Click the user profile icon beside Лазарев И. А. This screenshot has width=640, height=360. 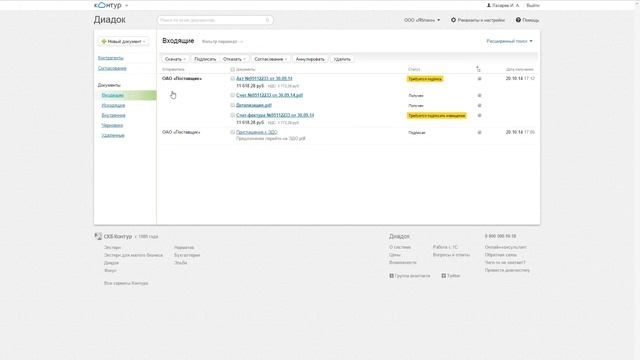click(489, 5)
